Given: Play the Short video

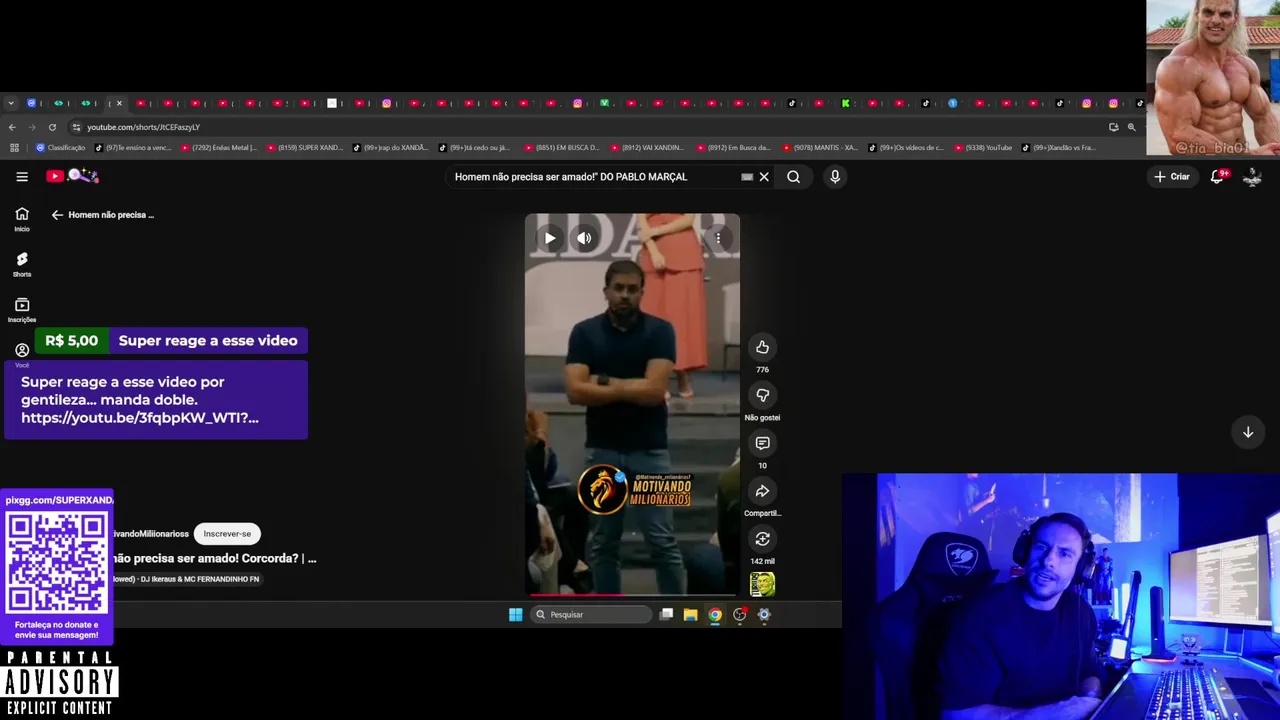Looking at the screenshot, I should pos(550,238).
